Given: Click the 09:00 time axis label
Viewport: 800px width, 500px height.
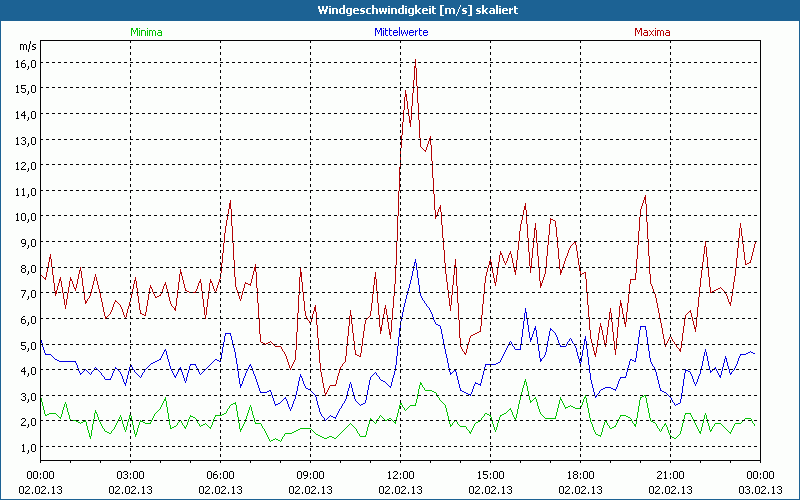Looking at the screenshot, I should click(x=310, y=474).
